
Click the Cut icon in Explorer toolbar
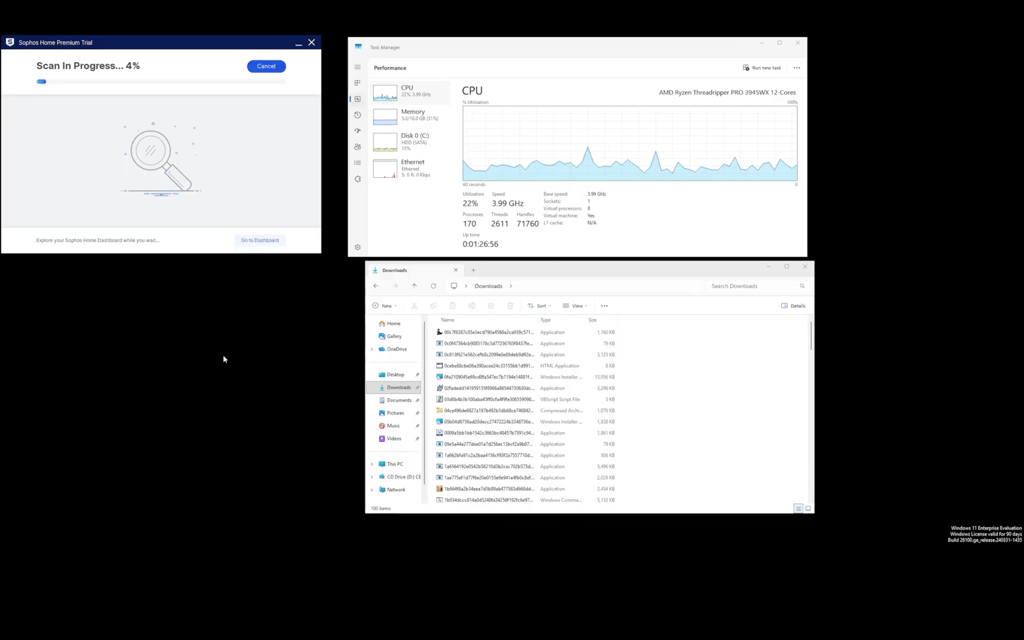414,306
